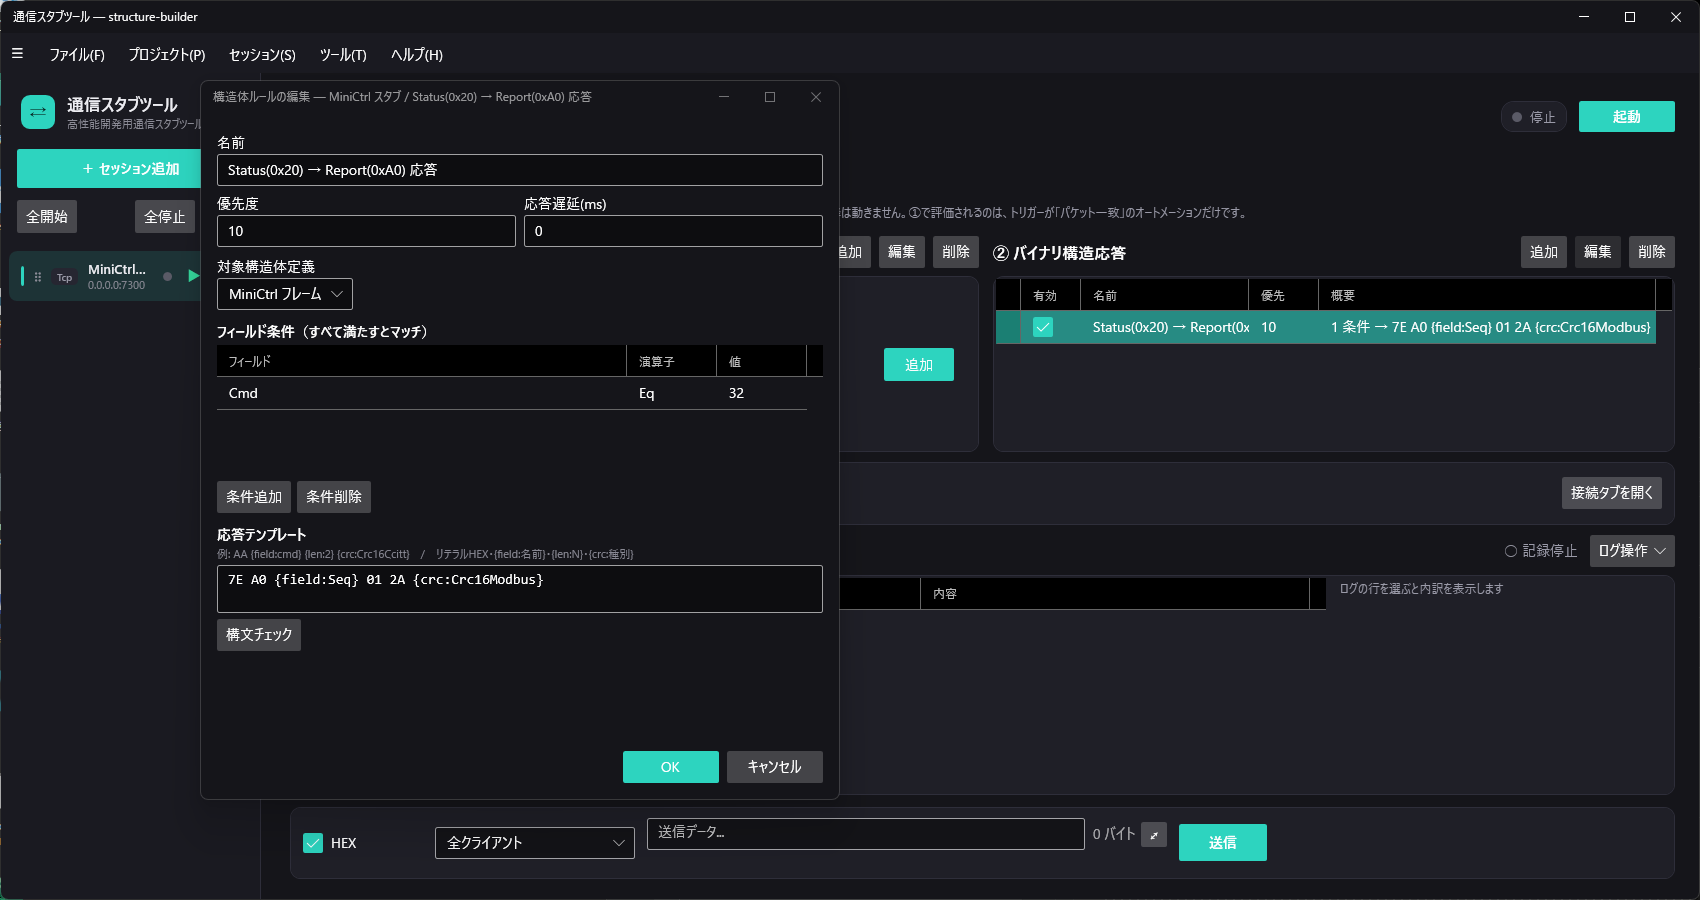Expand the ログ操作 dropdown
Viewport: 1700px width, 900px height.
pyautogui.click(x=1632, y=551)
